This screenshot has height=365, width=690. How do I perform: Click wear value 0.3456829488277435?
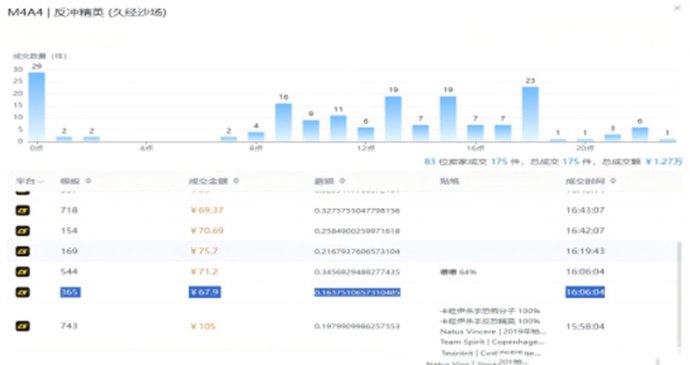point(357,272)
